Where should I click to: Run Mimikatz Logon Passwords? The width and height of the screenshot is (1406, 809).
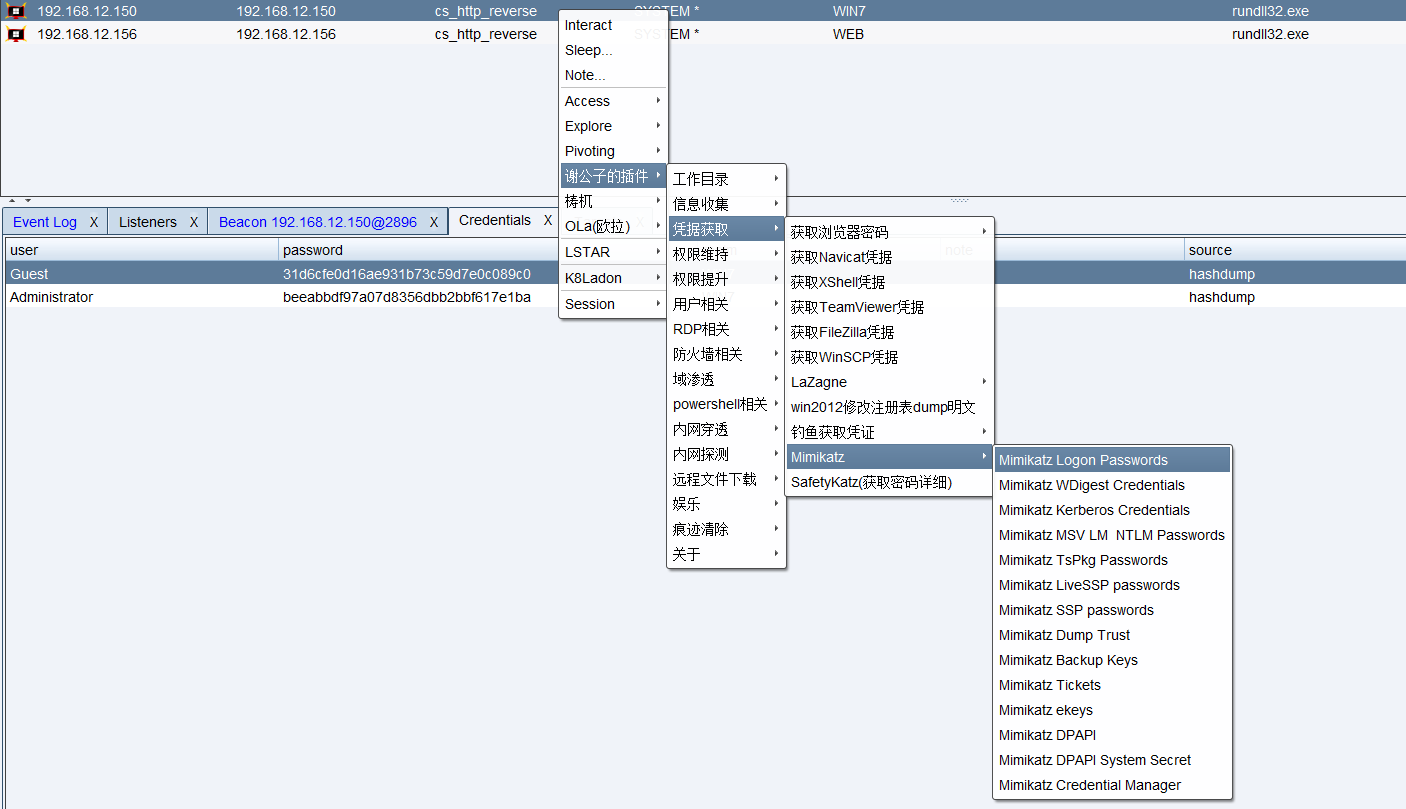pos(1112,460)
